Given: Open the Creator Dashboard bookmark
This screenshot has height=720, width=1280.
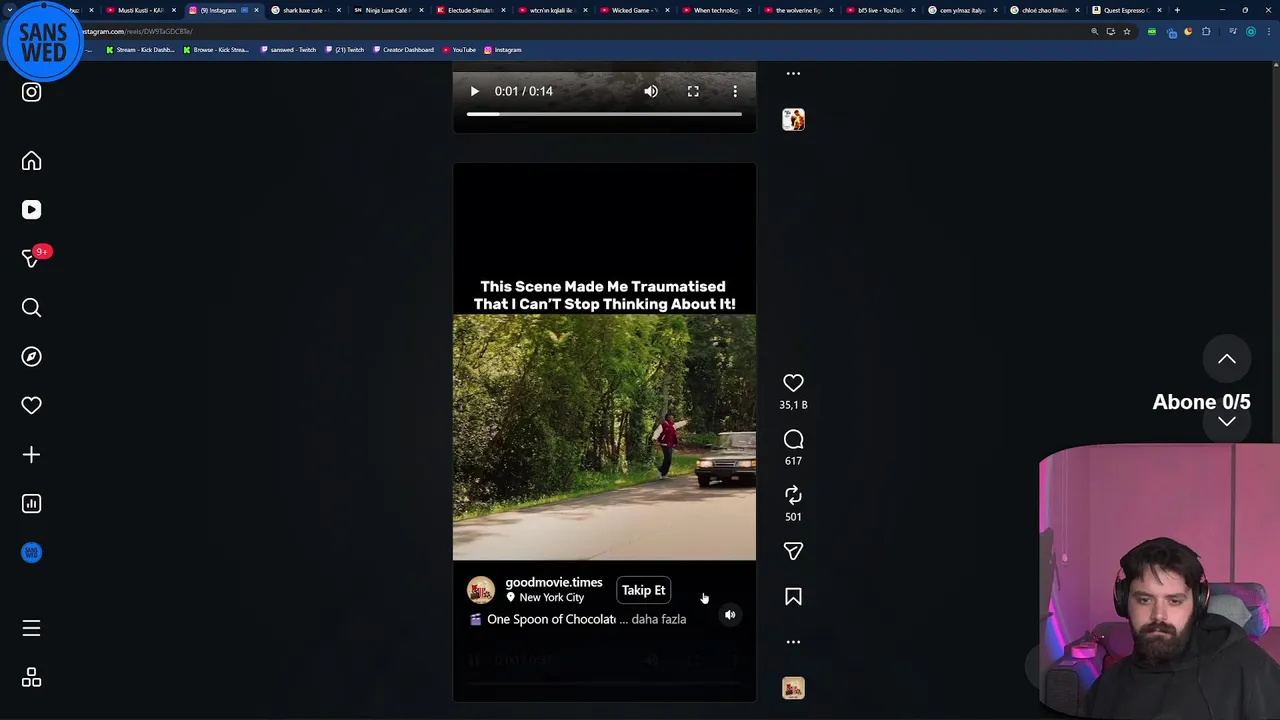Looking at the screenshot, I should pos(404,50).
